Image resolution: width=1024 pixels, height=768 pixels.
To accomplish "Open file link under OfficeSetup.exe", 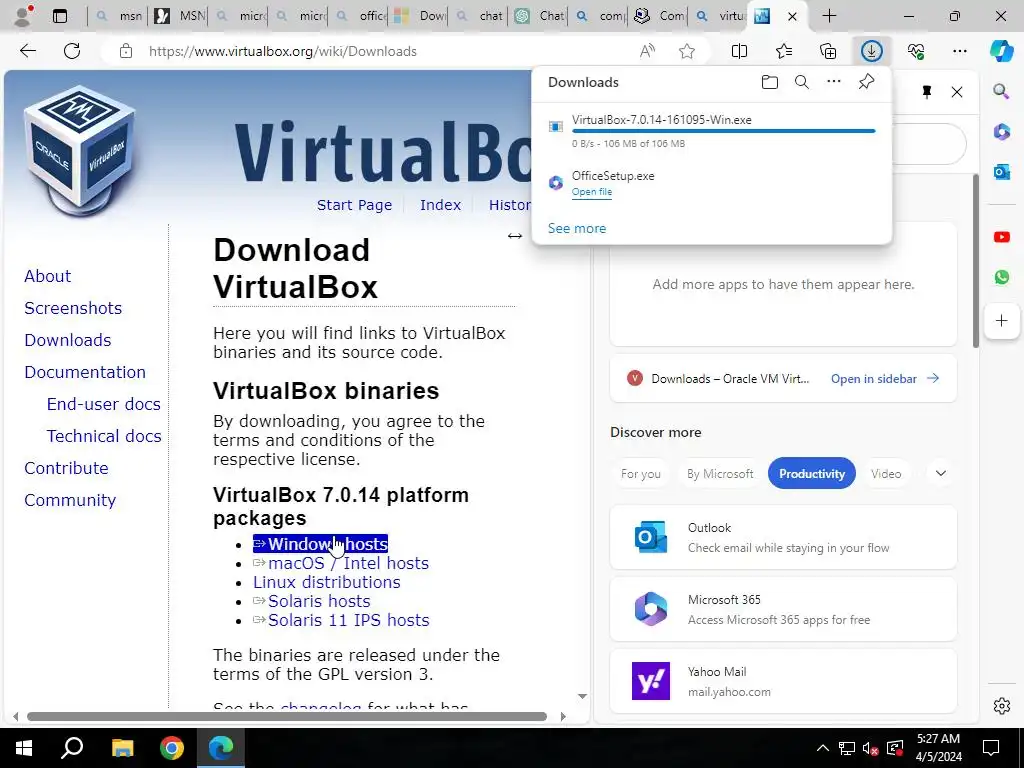I will click(592, 192).
